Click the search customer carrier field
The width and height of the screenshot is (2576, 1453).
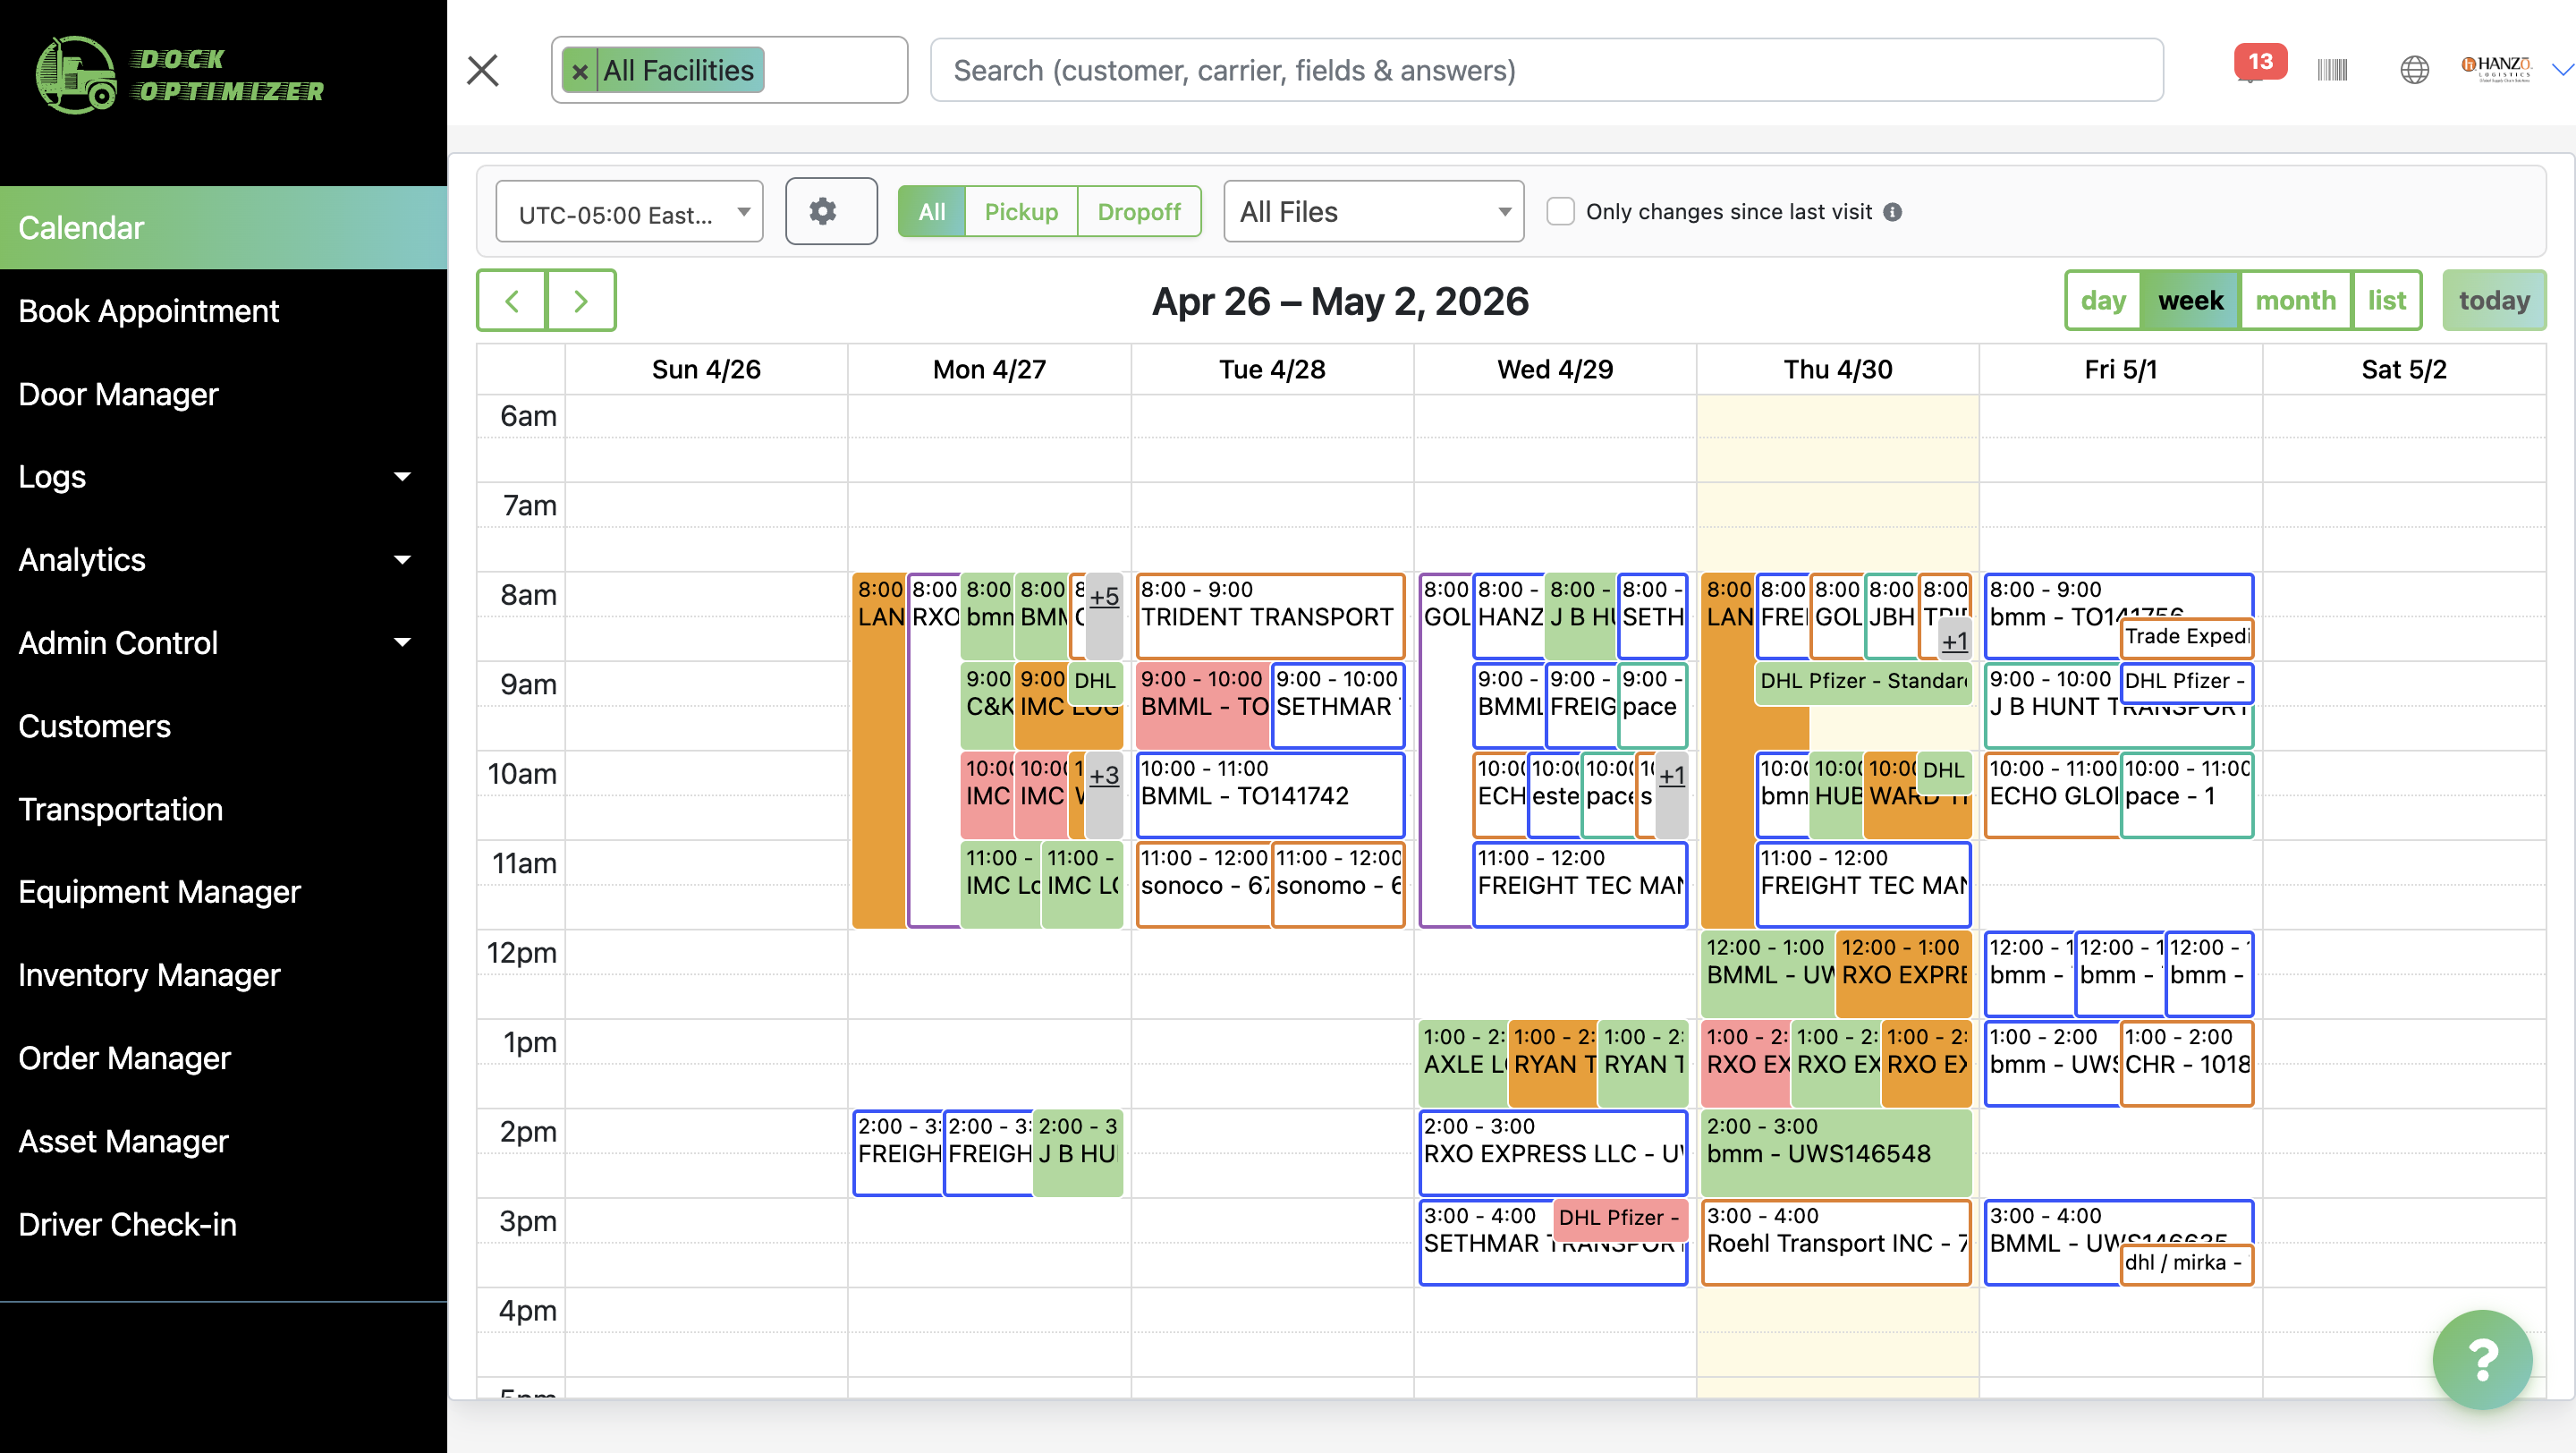point(1546,70)
